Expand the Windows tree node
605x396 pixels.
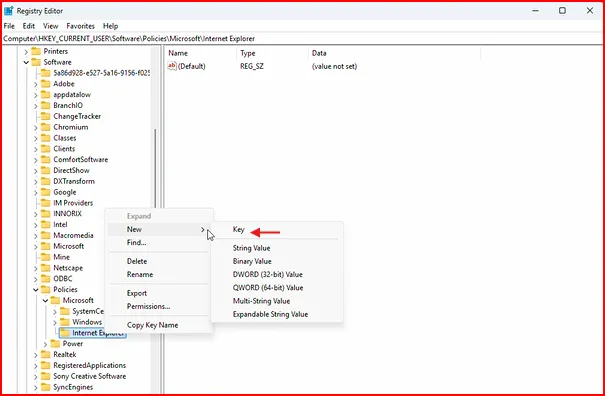55,322
